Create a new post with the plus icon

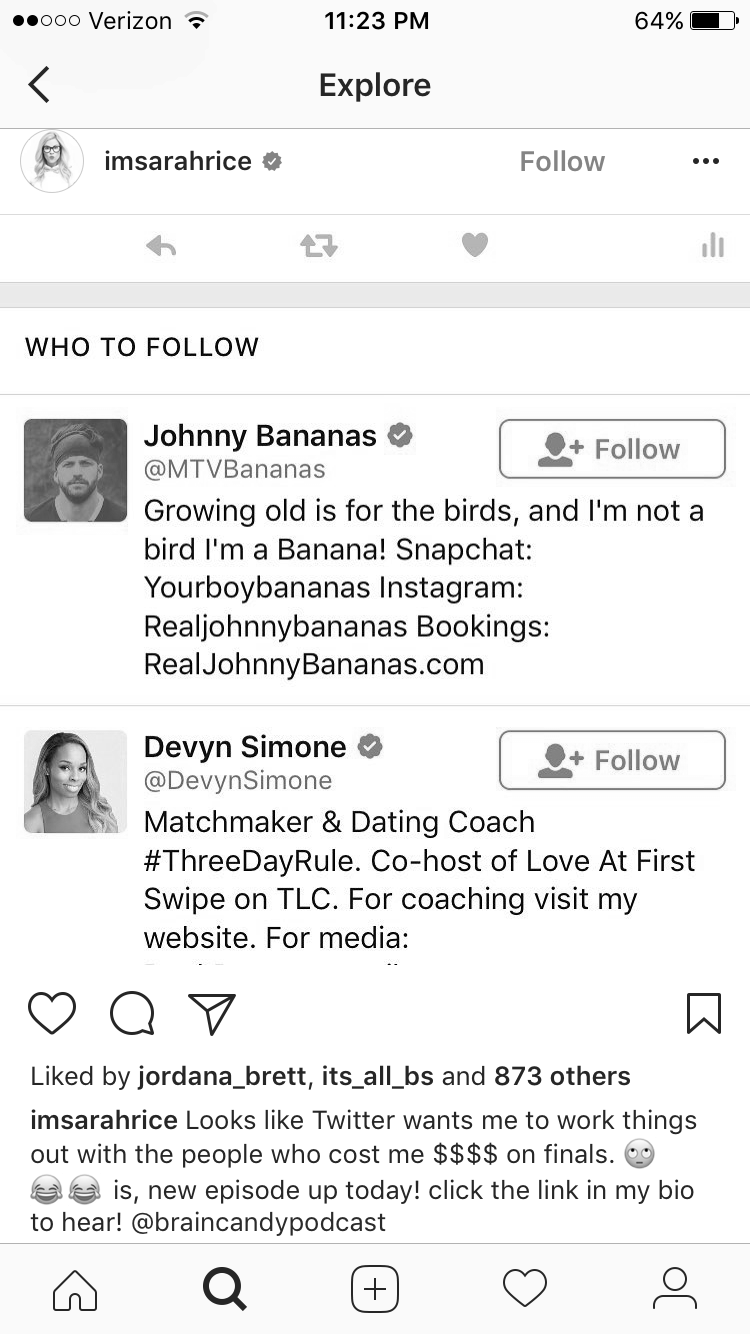coord(375,1289)
